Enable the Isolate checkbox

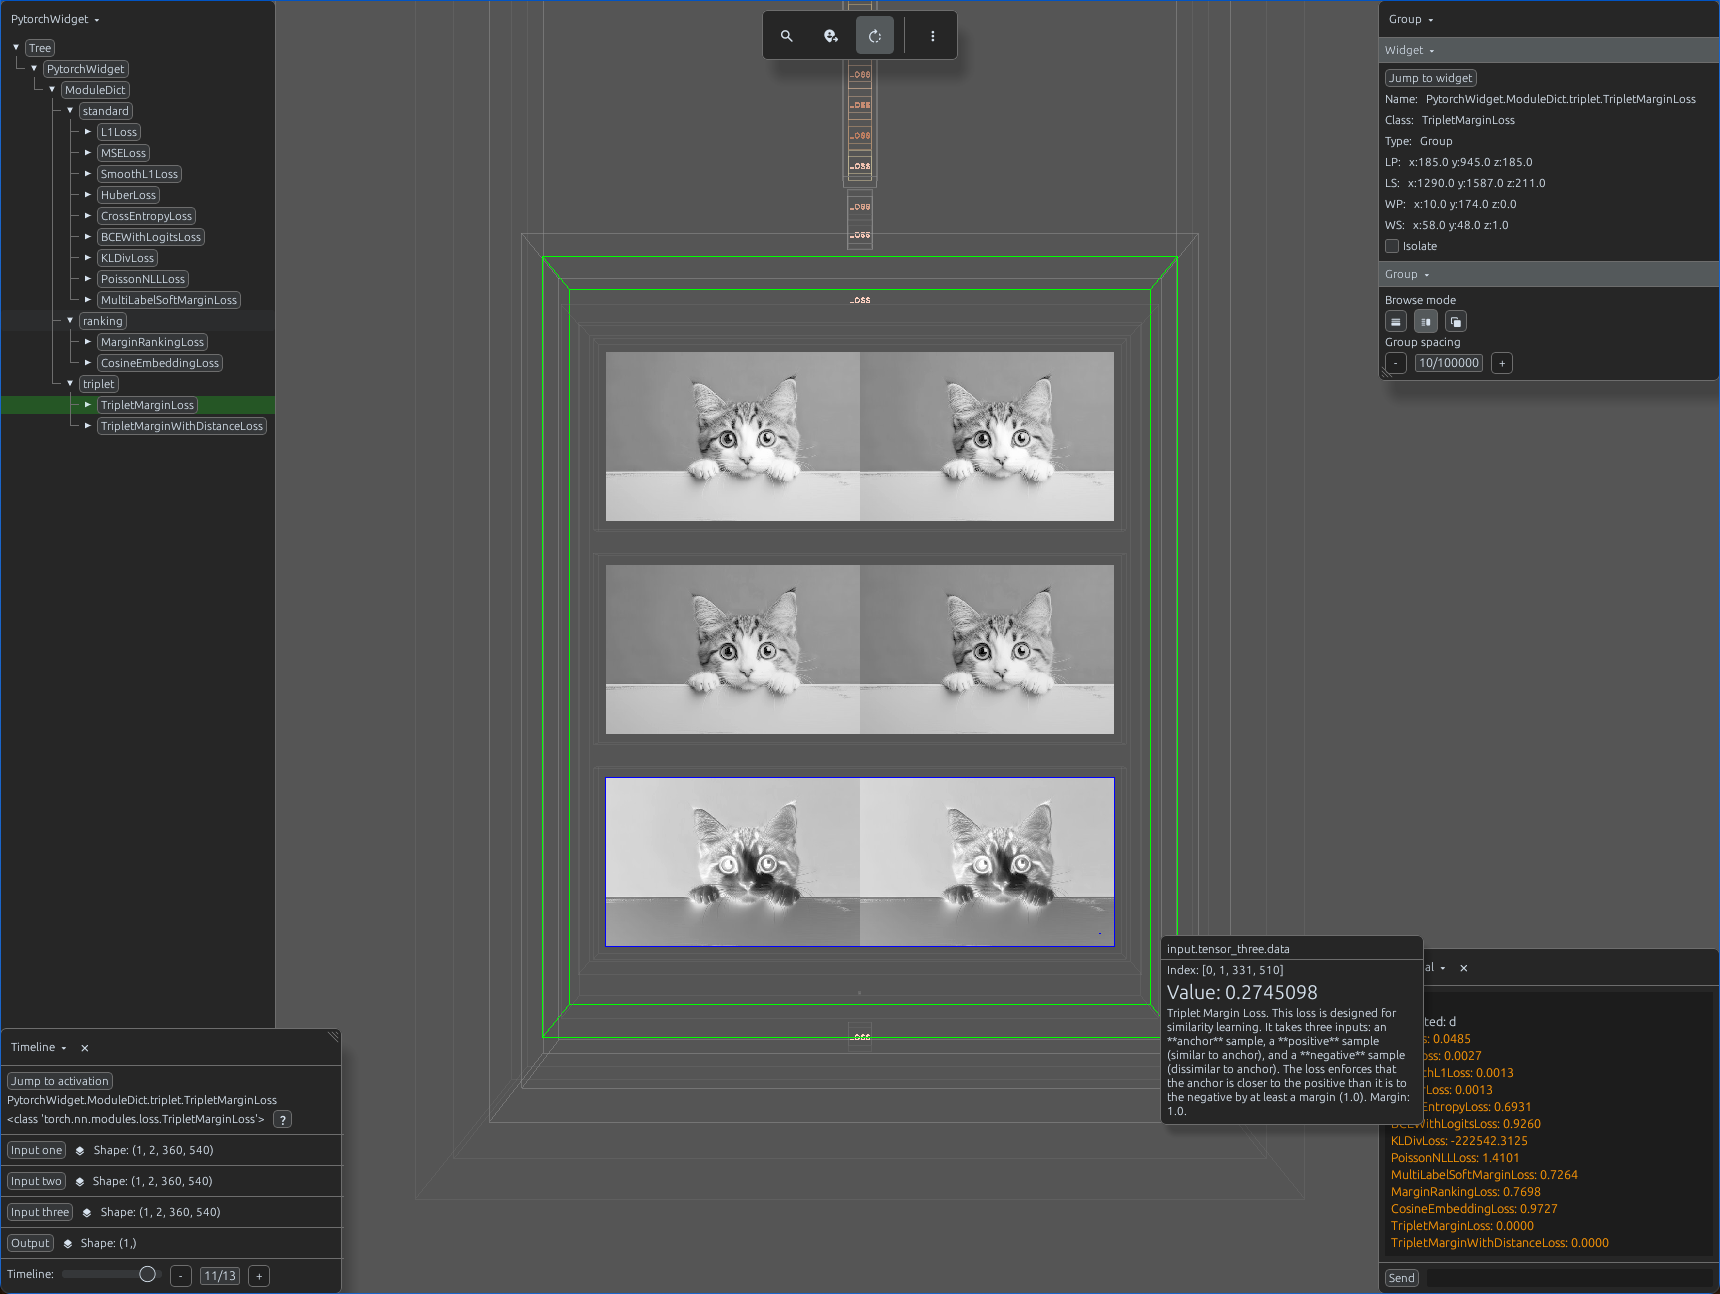pos(1392,246)
